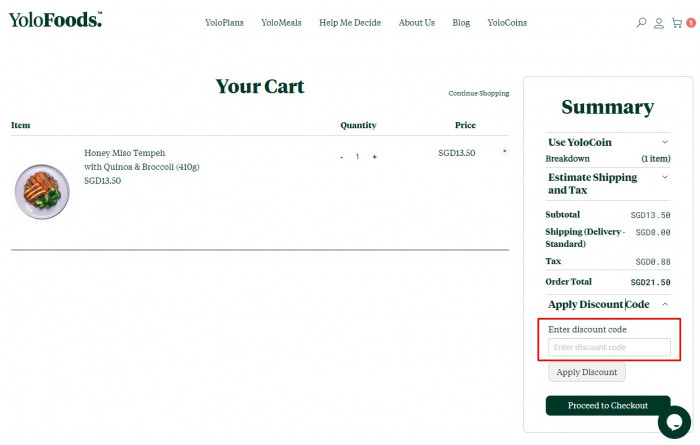Select the SGD13.50 subtotal value

click(650, 215)
